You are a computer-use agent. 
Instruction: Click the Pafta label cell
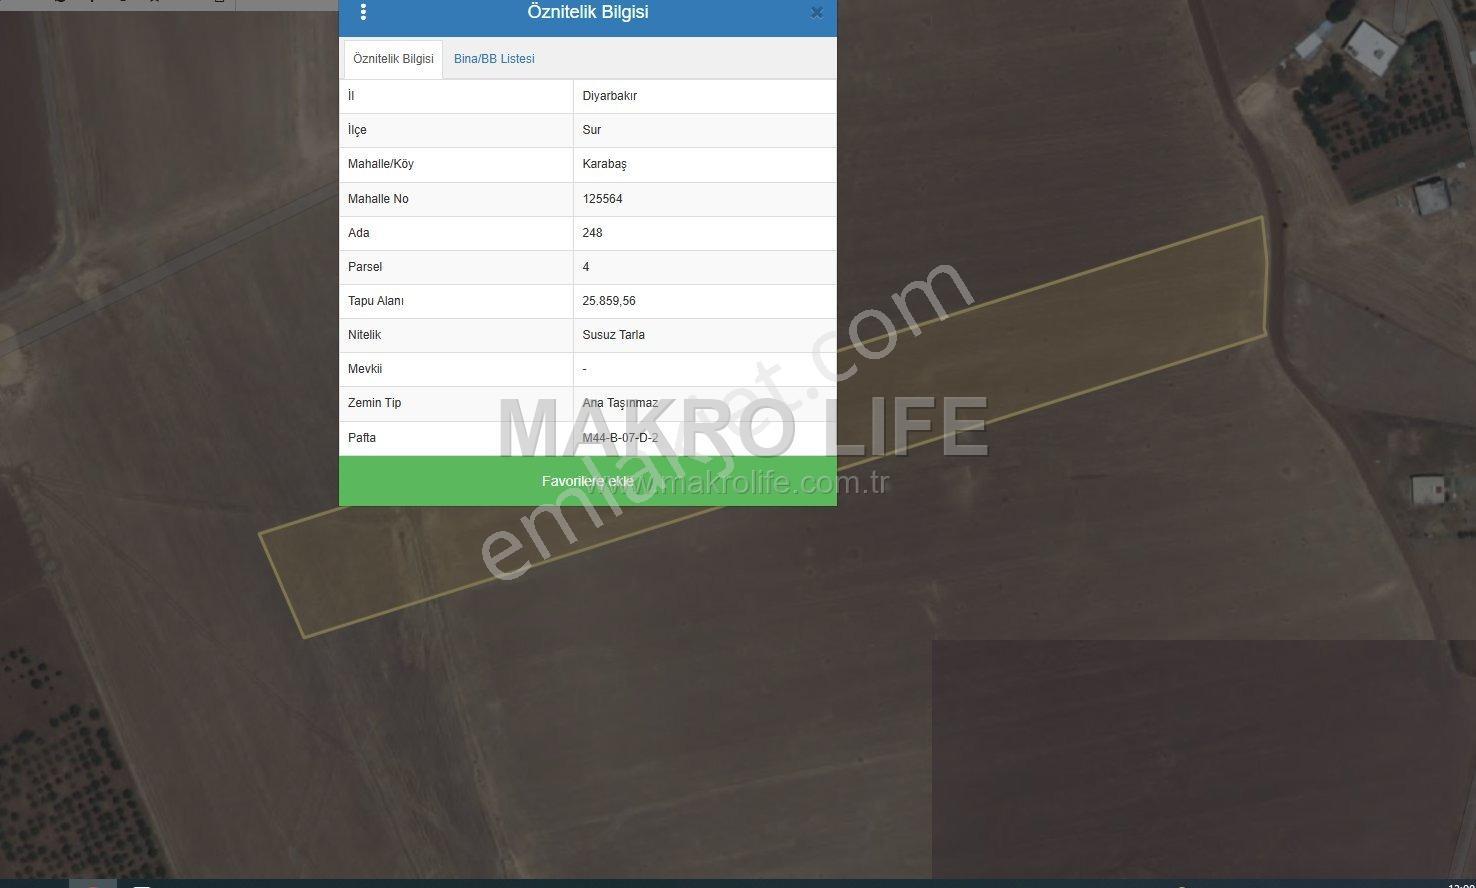coord(456,438)
